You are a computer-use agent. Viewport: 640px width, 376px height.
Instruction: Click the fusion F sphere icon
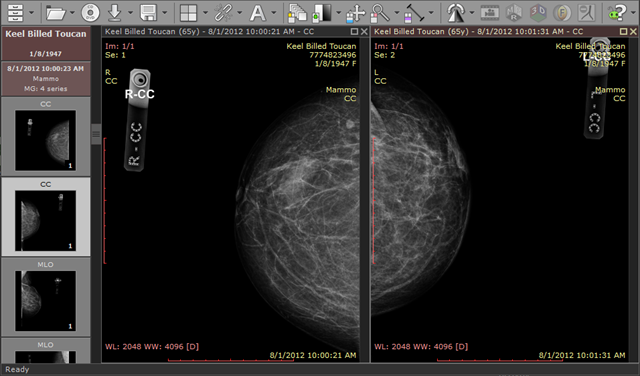pyautogui.click(x=562, y=13)
